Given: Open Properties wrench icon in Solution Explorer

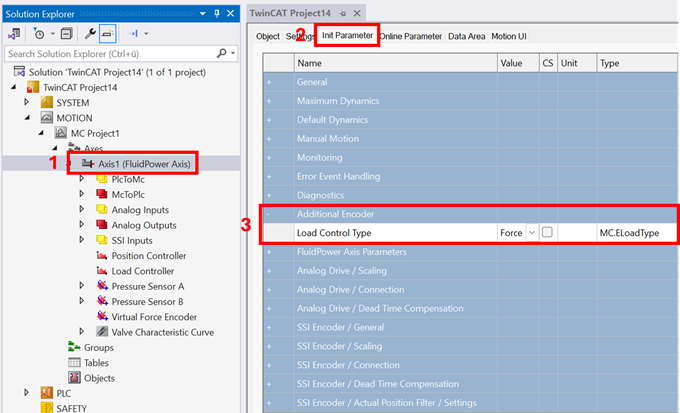Looking at the screenshot, I should pyautogui.click(x=90, y=33).
